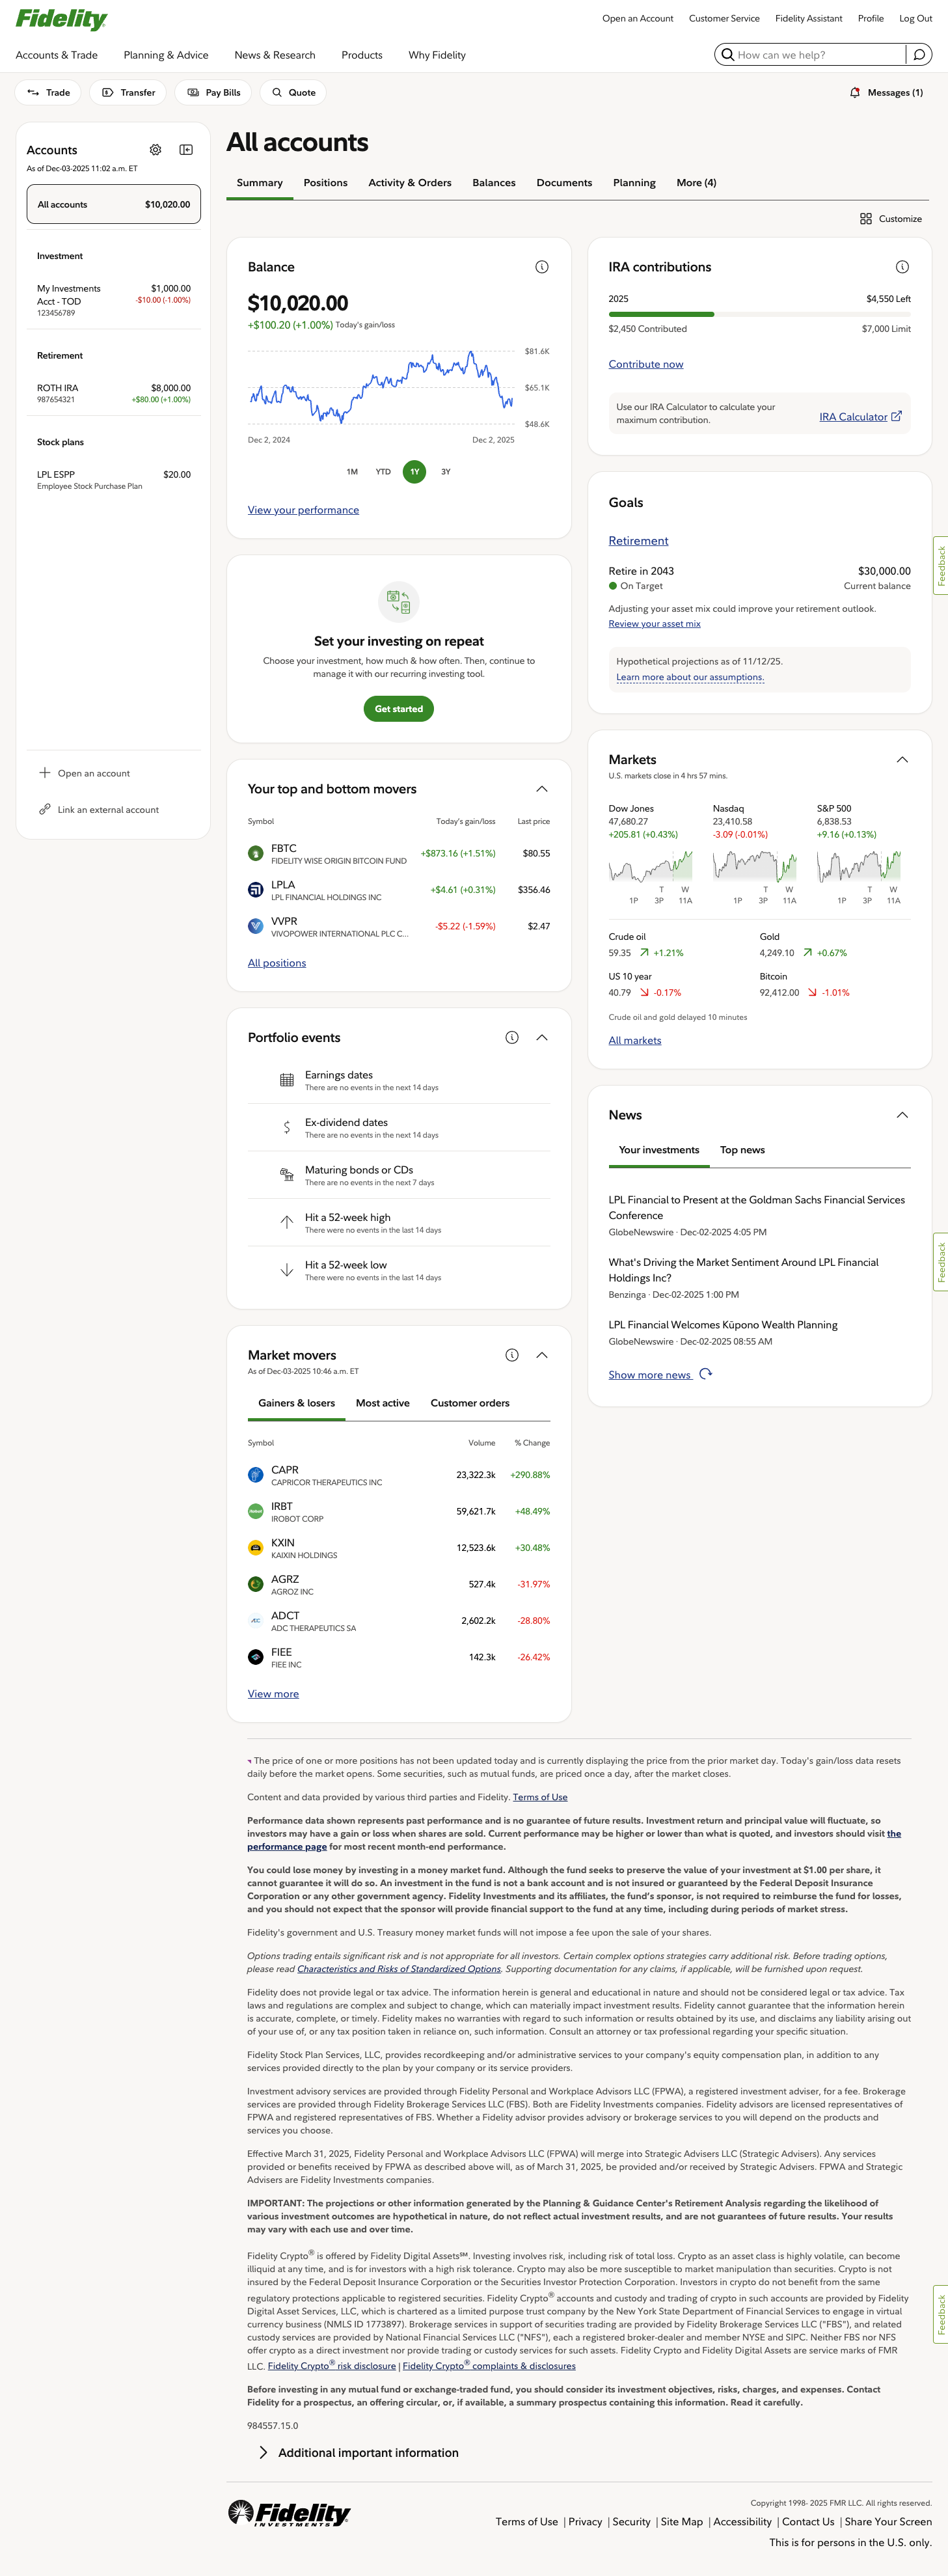Select the 3Y chart range
The height and width of the screenshot is (2576, 948).
click(x=446, y=472)
